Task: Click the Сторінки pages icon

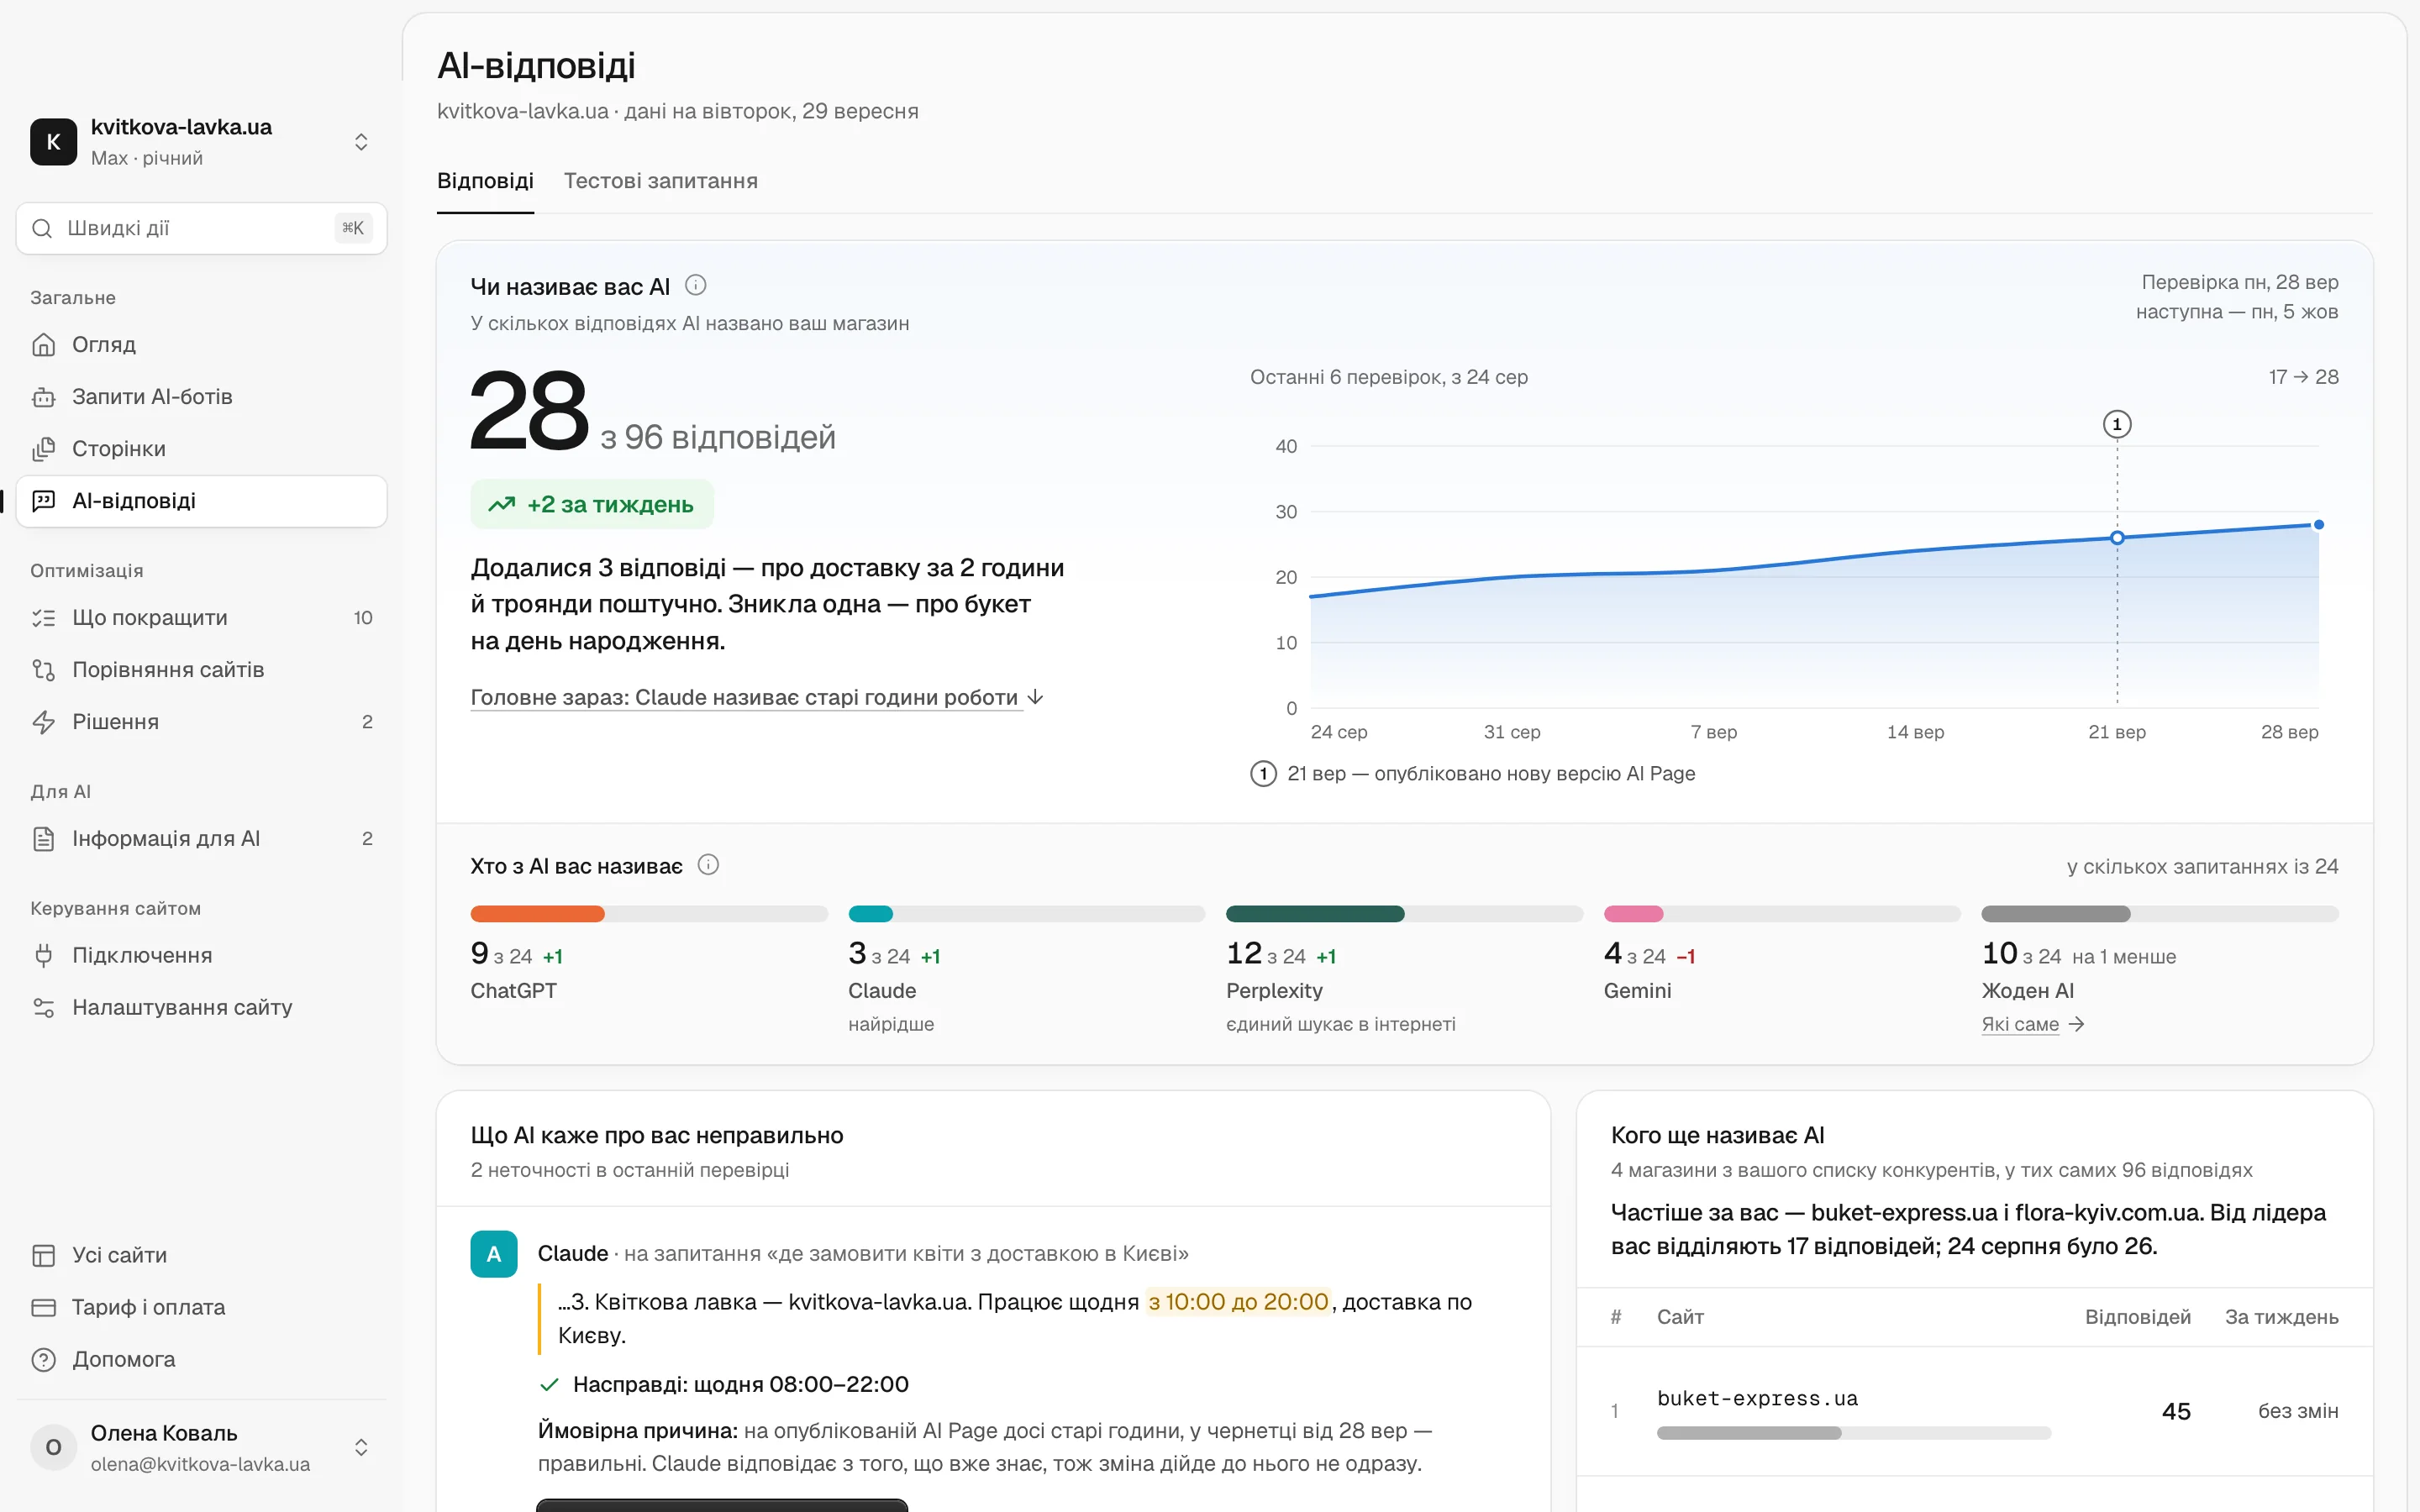Action: click(43, 448)
